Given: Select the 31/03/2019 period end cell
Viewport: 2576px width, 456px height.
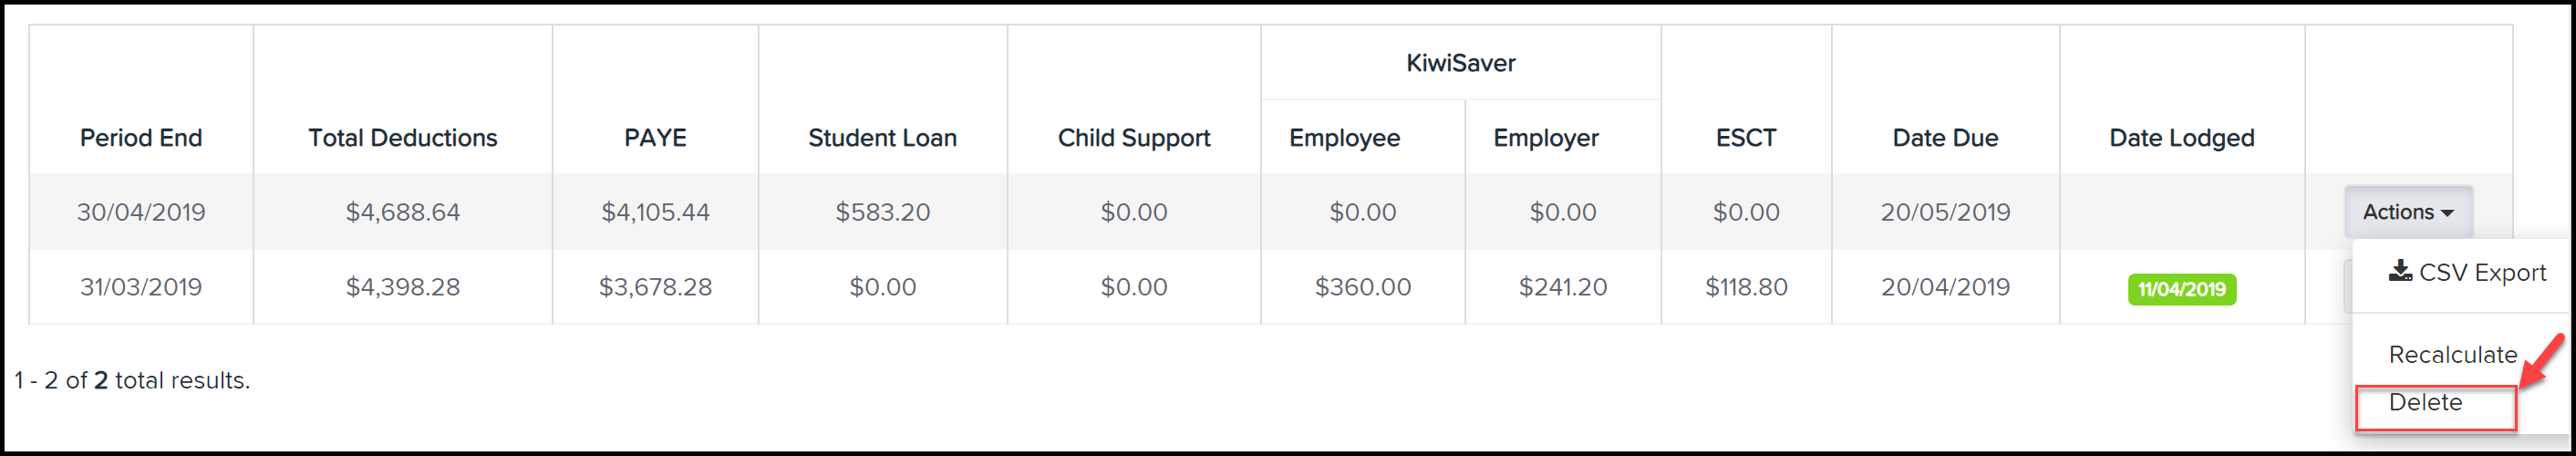Looking at the screenshot, I should [x=141, y=287].
